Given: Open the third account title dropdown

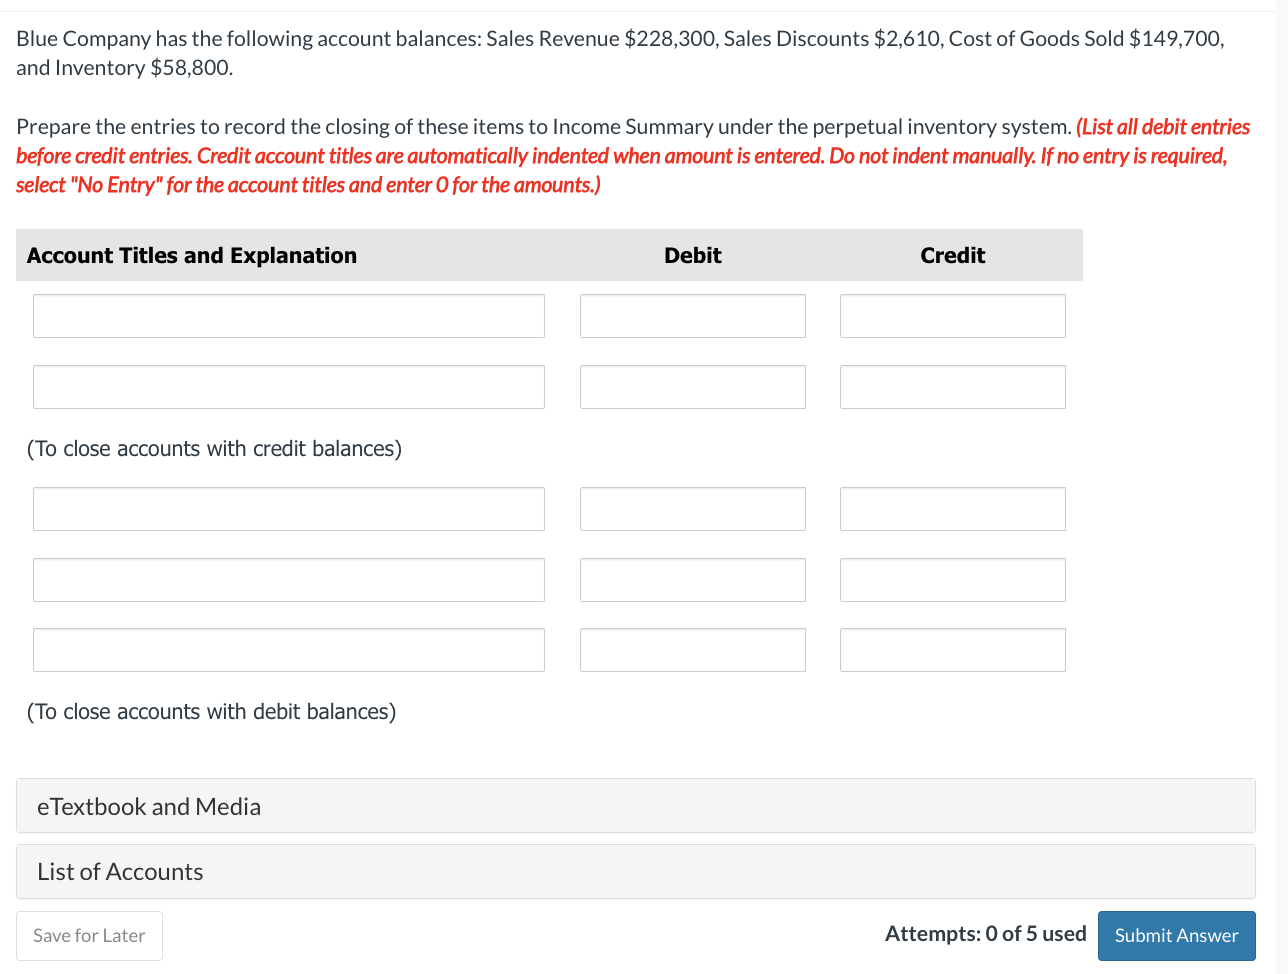Looking at the screenshot, I should (x=288, y=508).
